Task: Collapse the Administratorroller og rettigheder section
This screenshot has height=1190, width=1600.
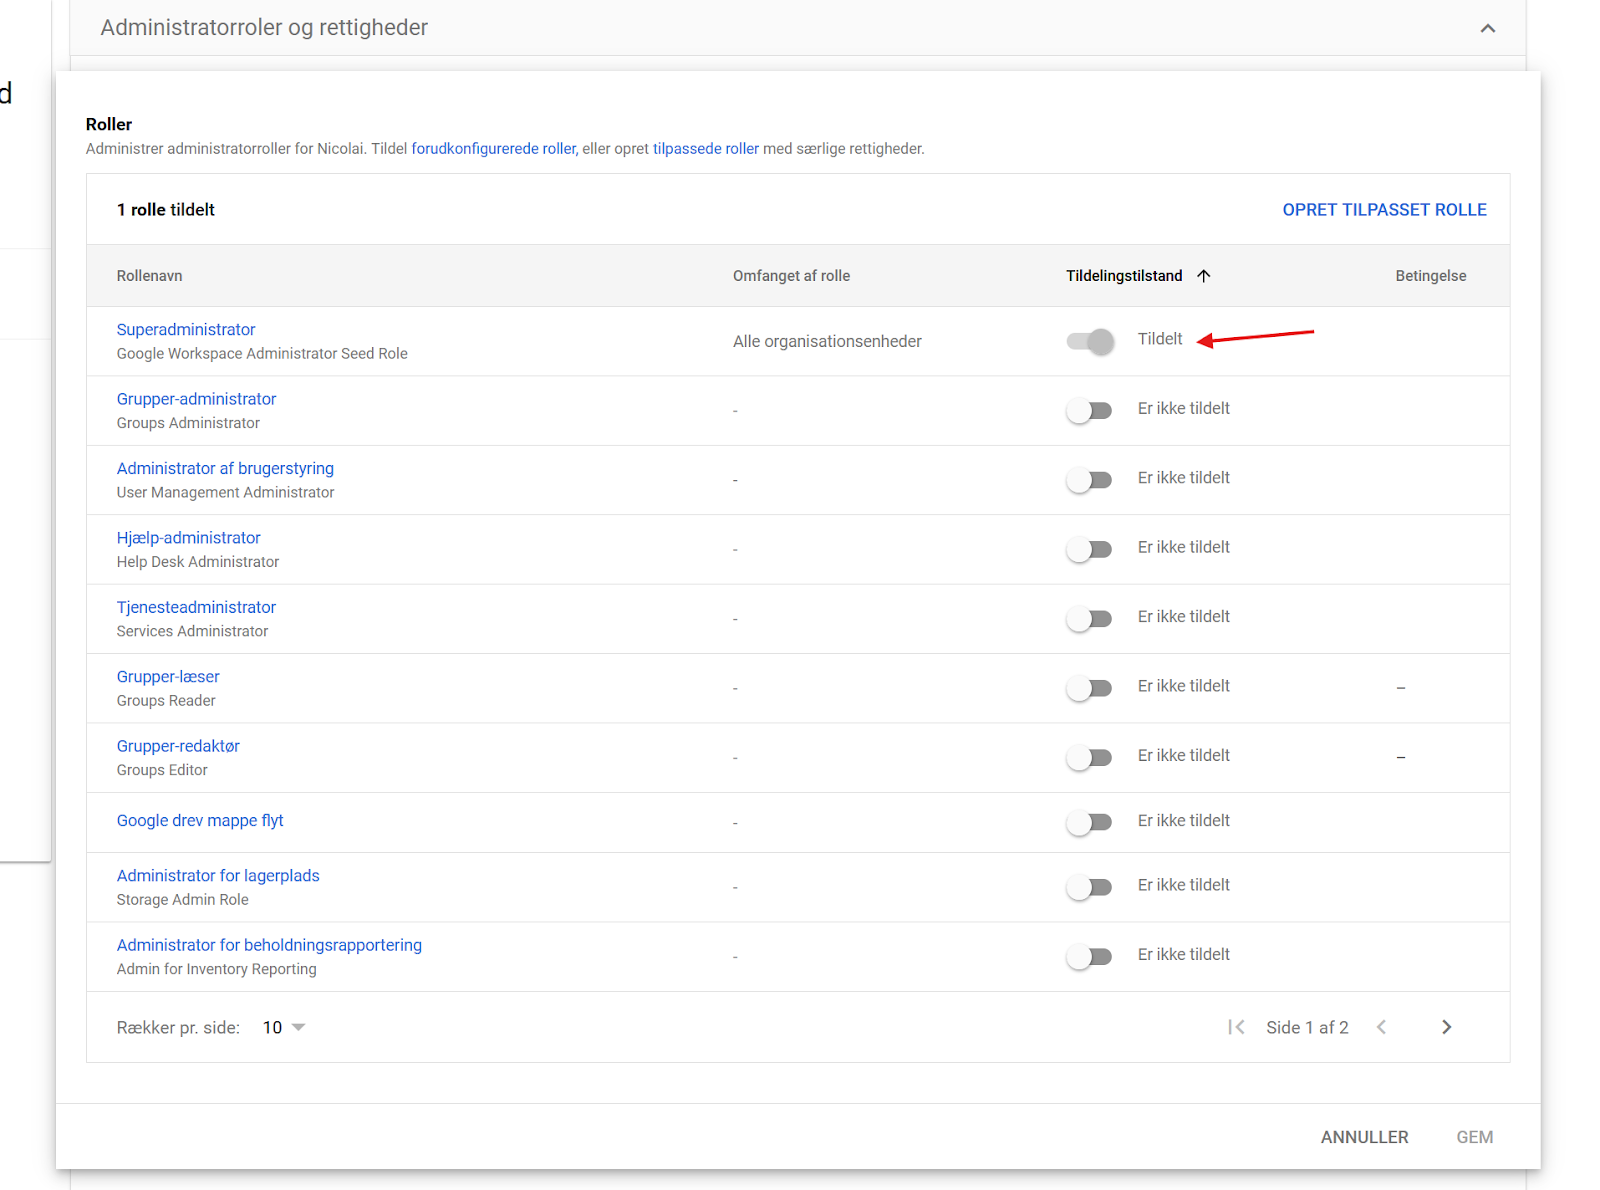Action: pos(1487,28)
